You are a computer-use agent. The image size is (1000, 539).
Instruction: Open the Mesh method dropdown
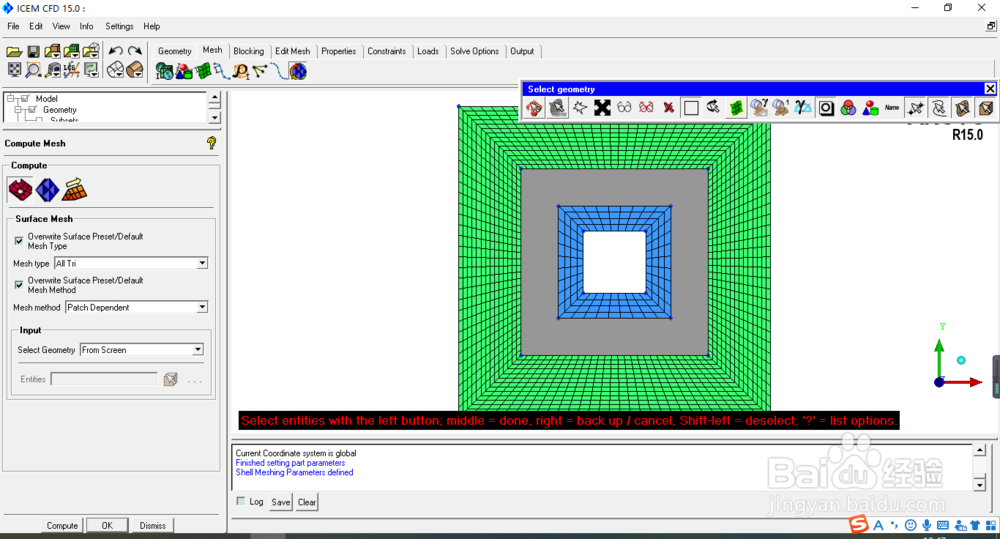coord(202,307)
